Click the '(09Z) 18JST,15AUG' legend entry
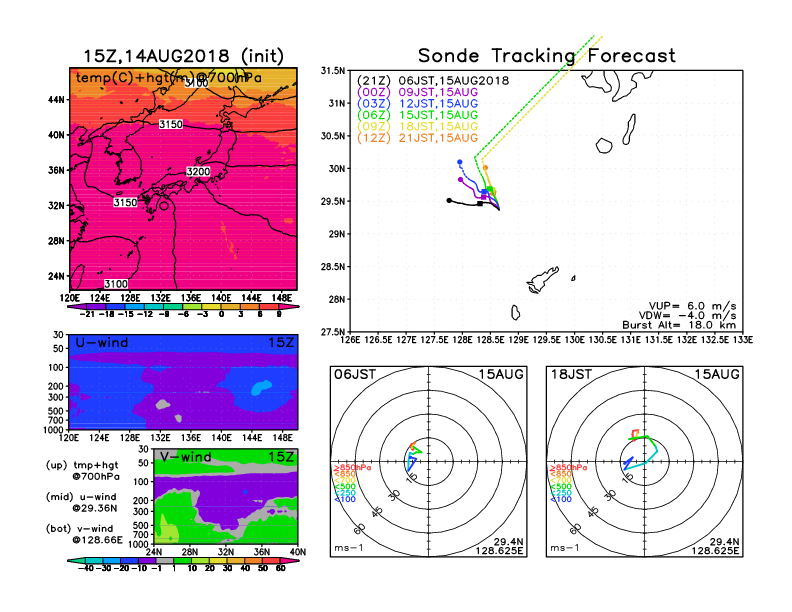Image resolution: width=792 pixels, height=612 pixels. coord(417,127)
